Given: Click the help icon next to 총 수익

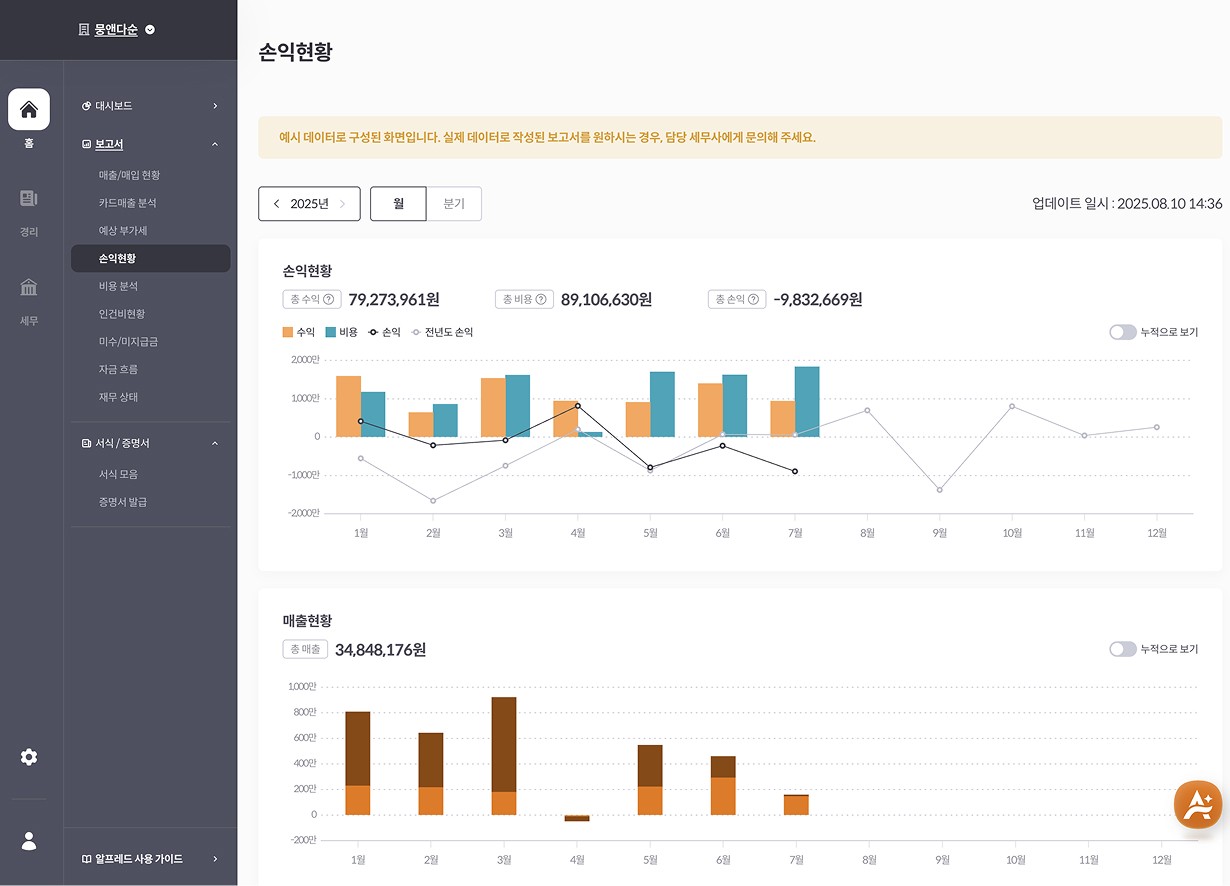Looking at the screenshot, I should (327, 298).
